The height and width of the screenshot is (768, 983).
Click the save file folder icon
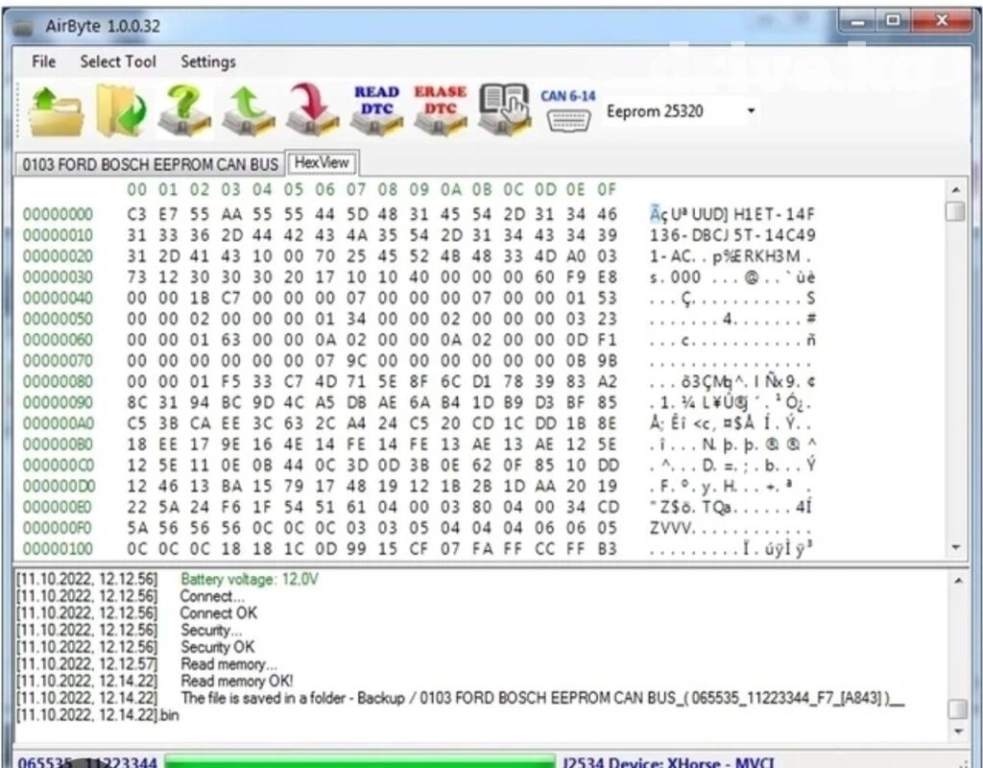(119, 111)
